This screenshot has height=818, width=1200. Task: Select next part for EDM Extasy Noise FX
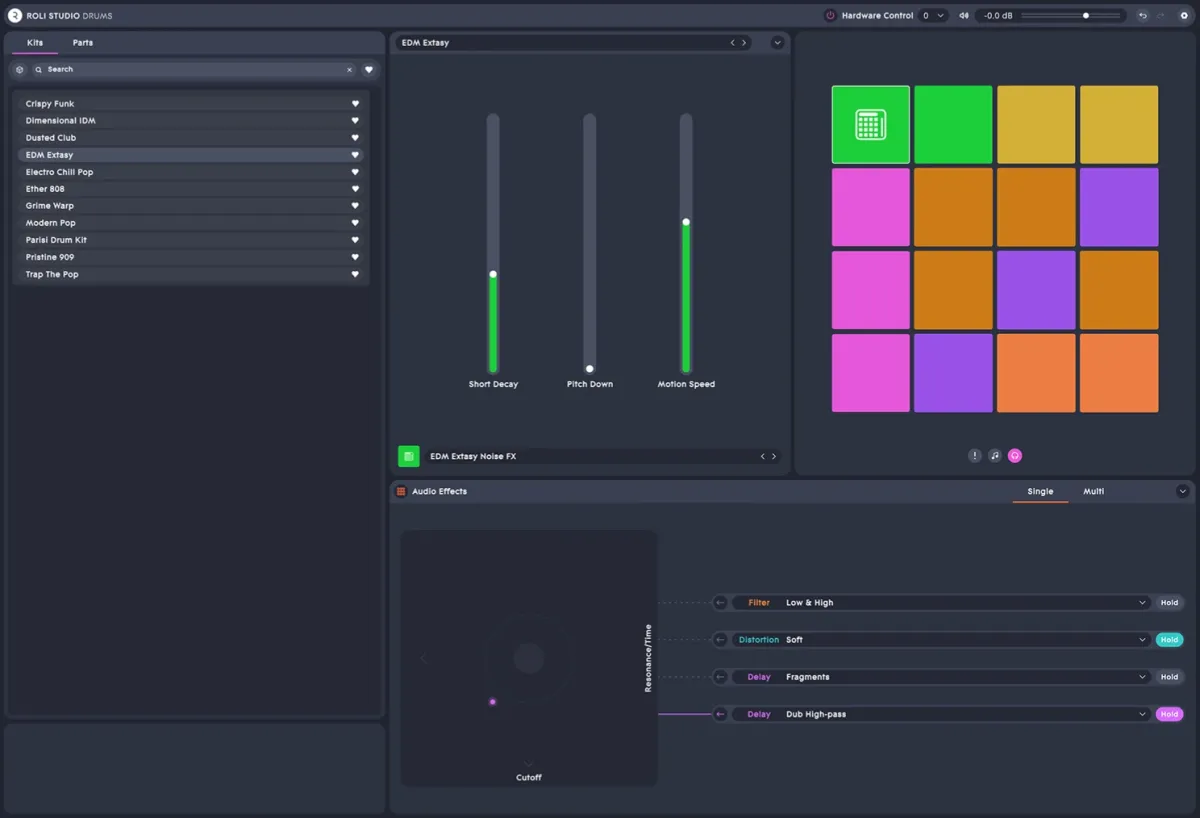[774, 456]
